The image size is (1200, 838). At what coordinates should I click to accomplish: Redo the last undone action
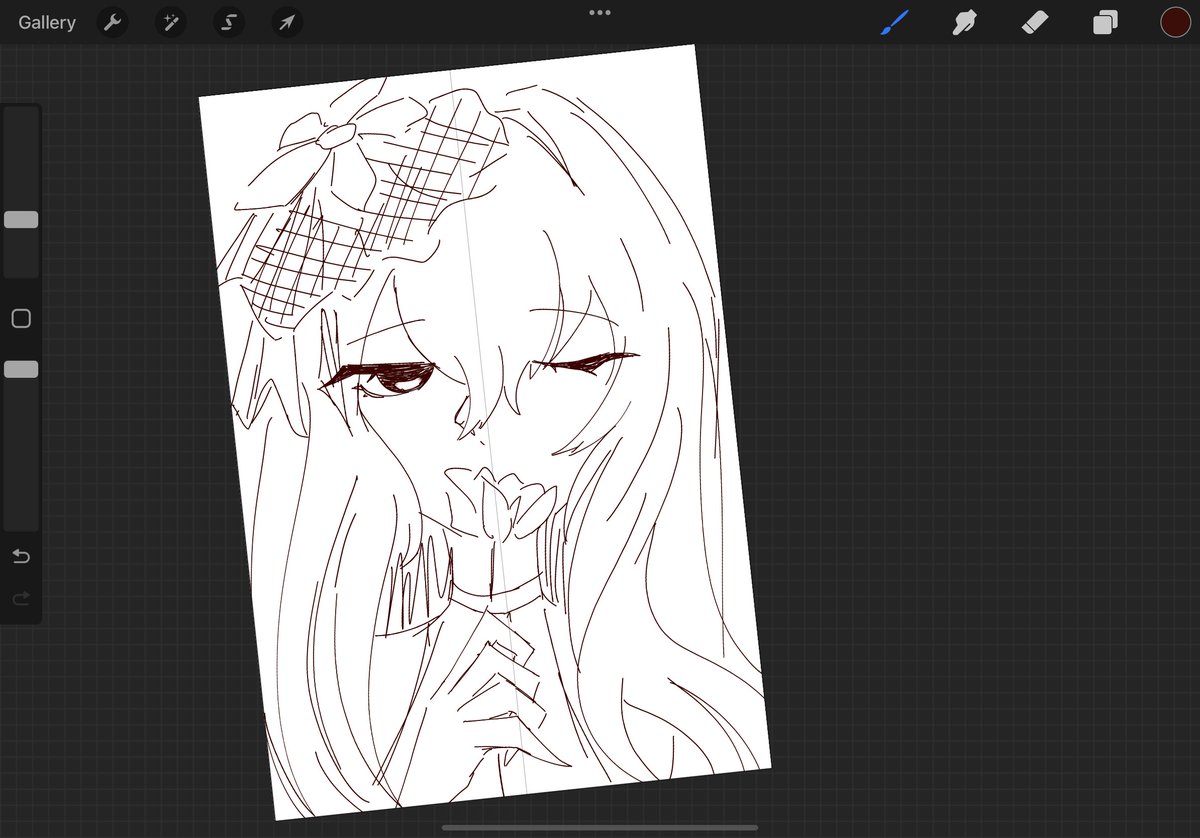(x=21, y=598)
